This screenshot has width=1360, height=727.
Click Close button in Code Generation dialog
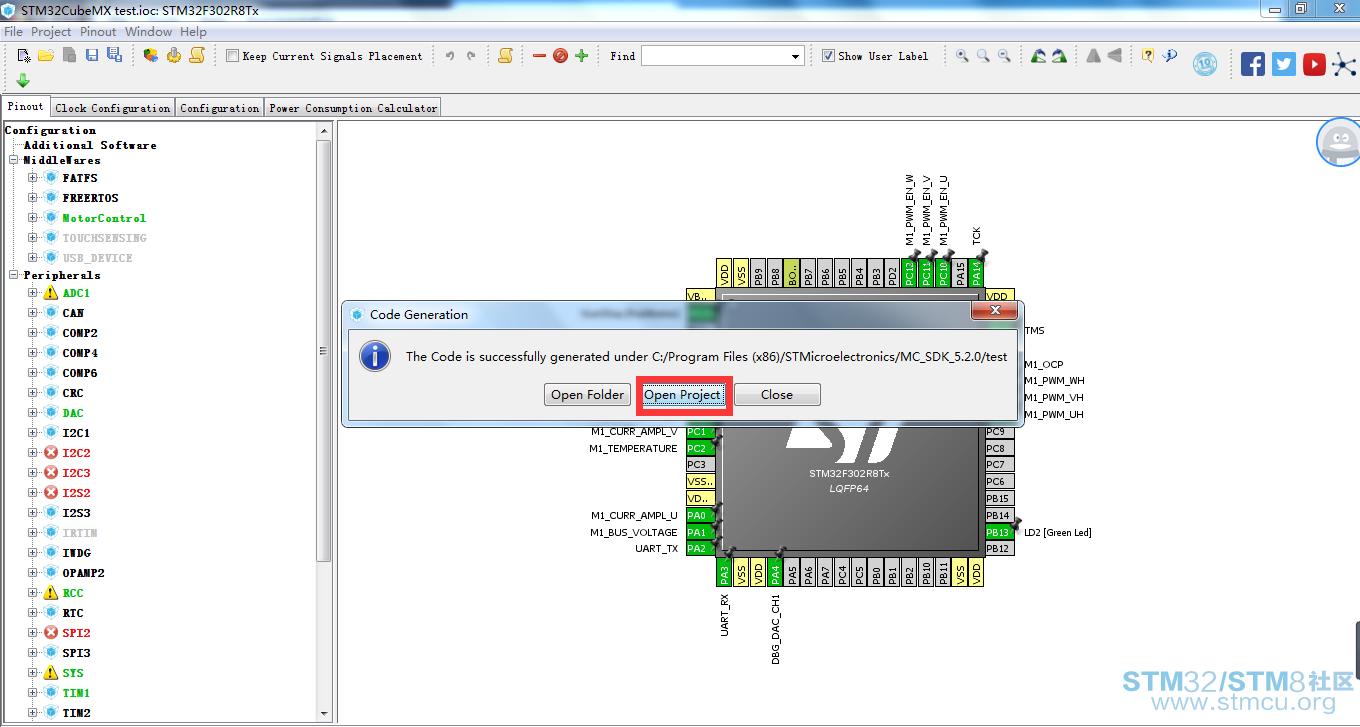tap(777, 395)
